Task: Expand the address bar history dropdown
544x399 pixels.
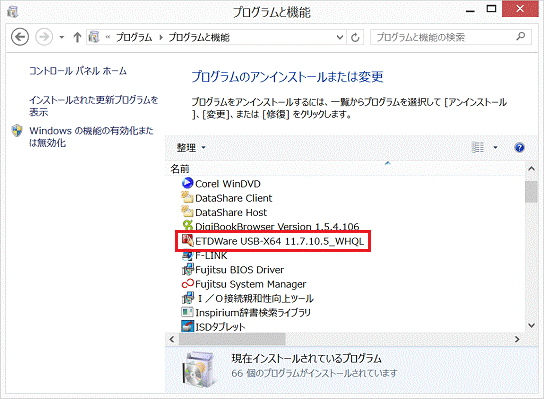Action: coord(340,37)
